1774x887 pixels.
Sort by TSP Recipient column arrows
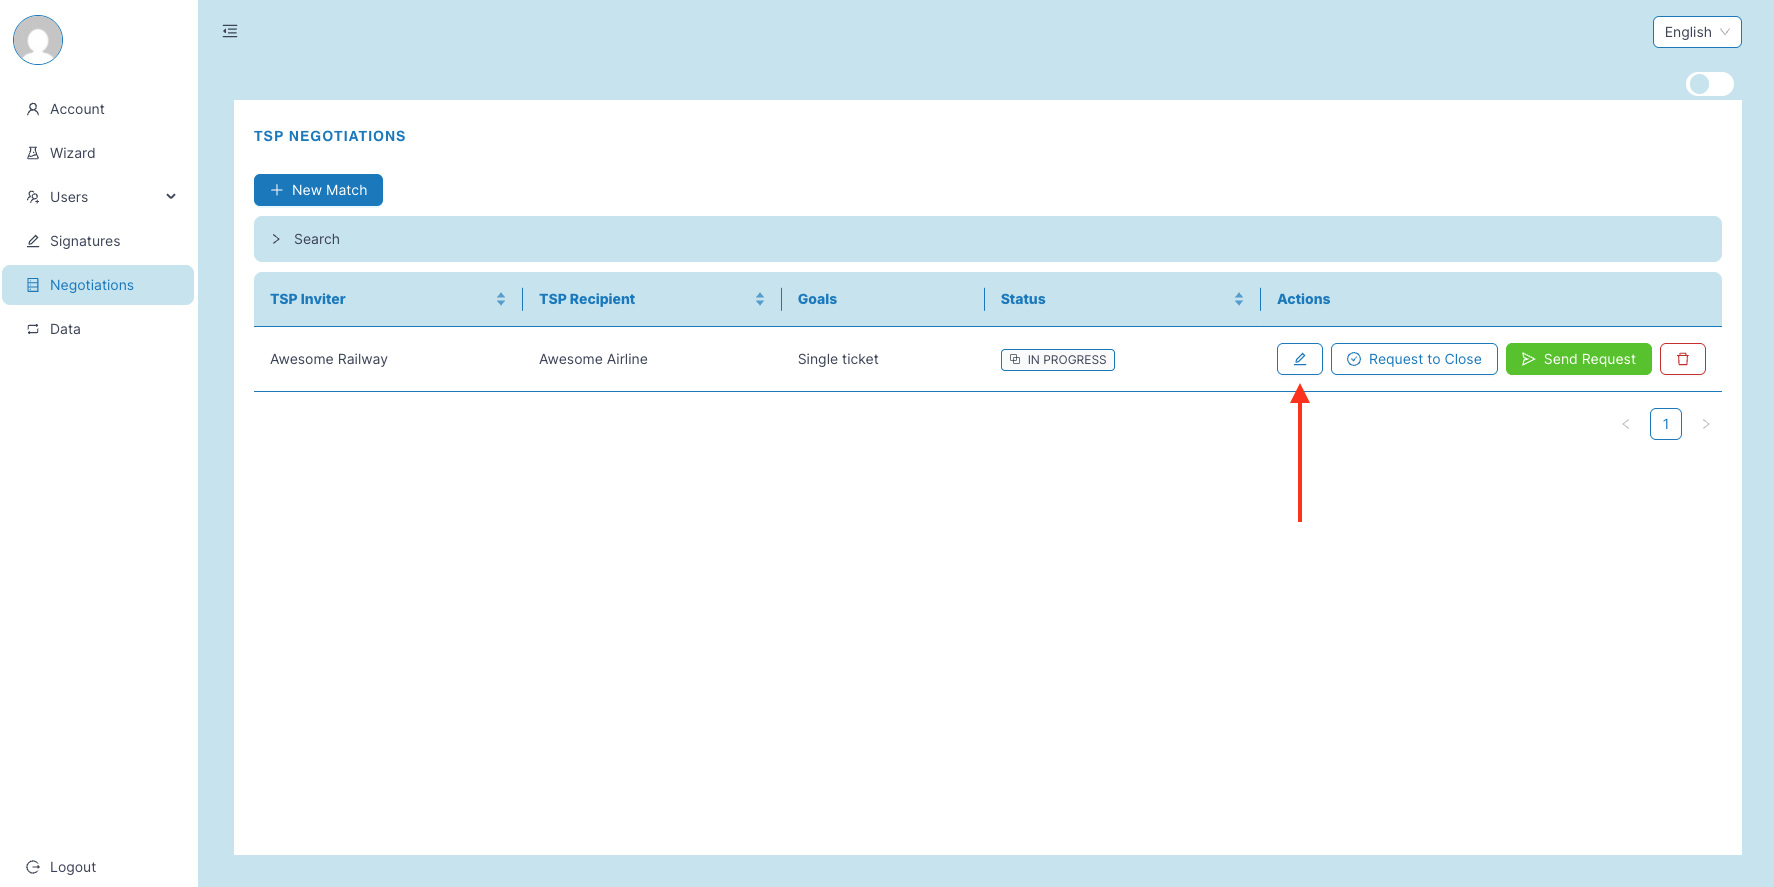pyautogui.click(x=760, y=299)
